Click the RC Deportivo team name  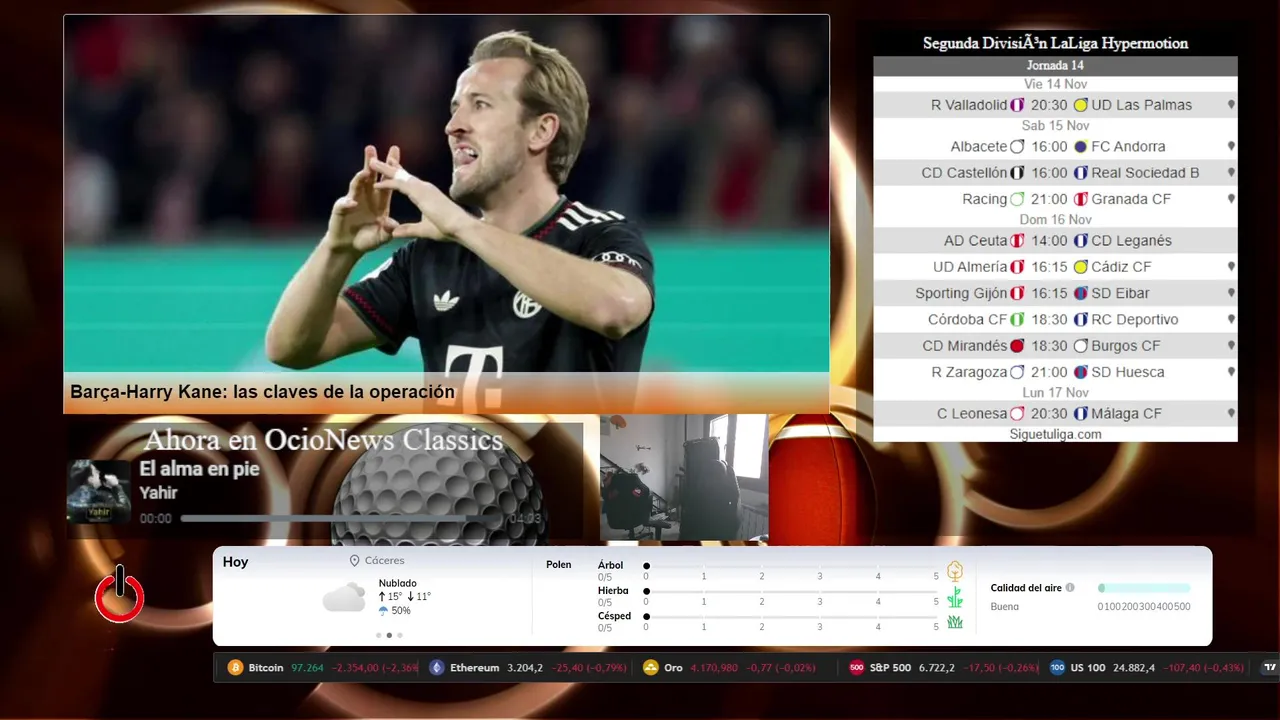[1134, 320]
